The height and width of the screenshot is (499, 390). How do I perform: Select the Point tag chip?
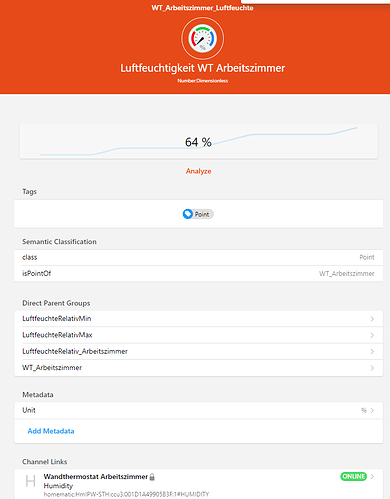click(x=198, y=214)
